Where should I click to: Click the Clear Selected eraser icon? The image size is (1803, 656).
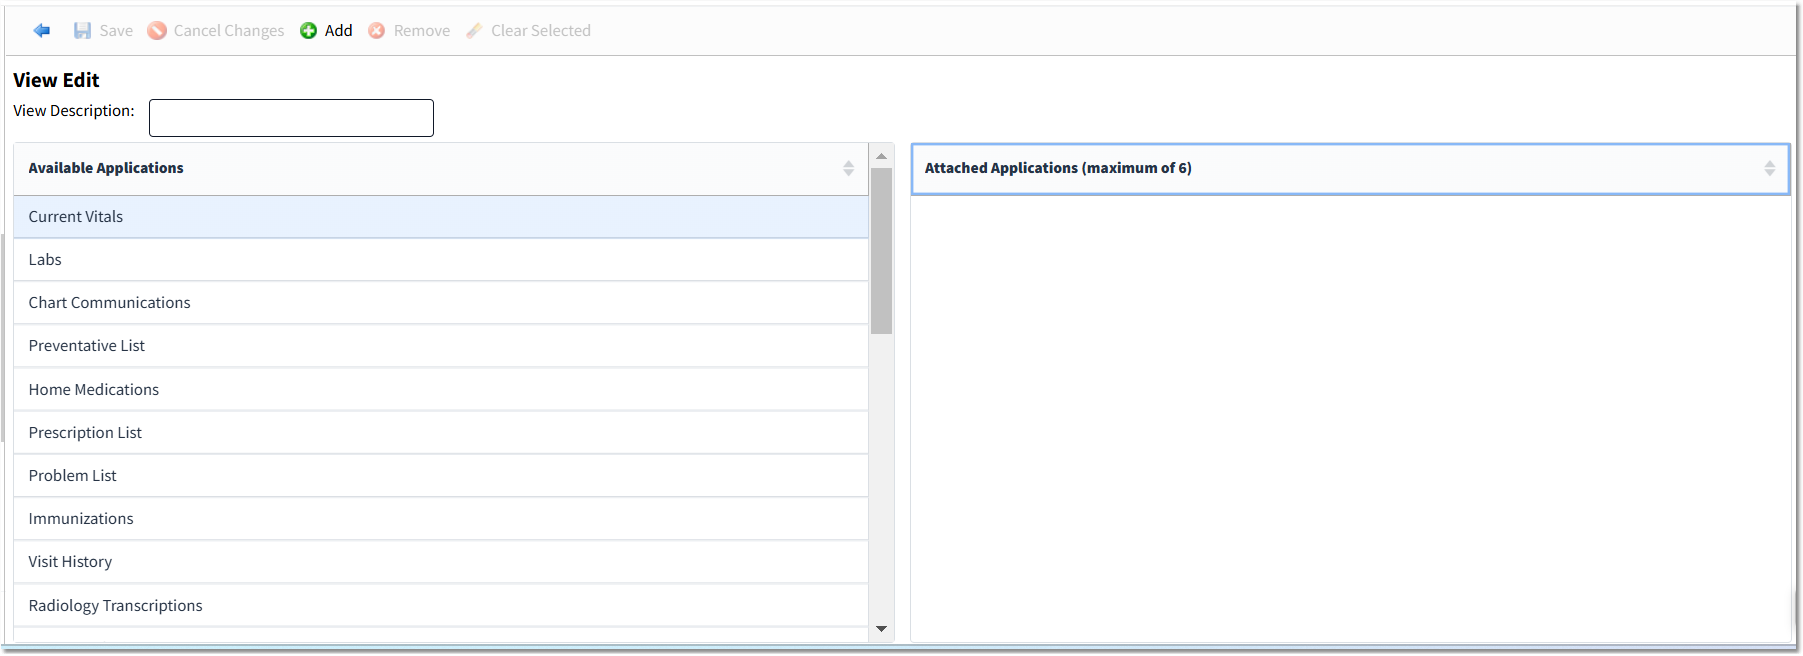coord(474,31)
